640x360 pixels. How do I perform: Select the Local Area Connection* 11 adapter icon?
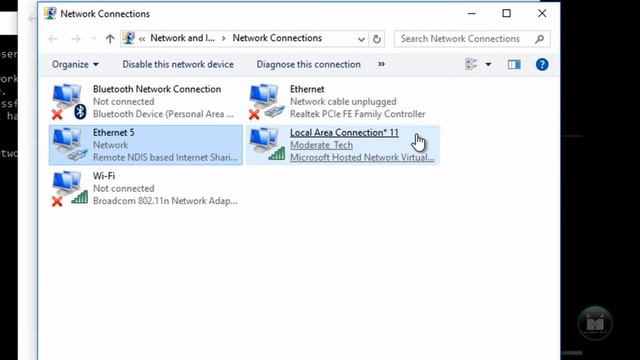pos(267,144)
